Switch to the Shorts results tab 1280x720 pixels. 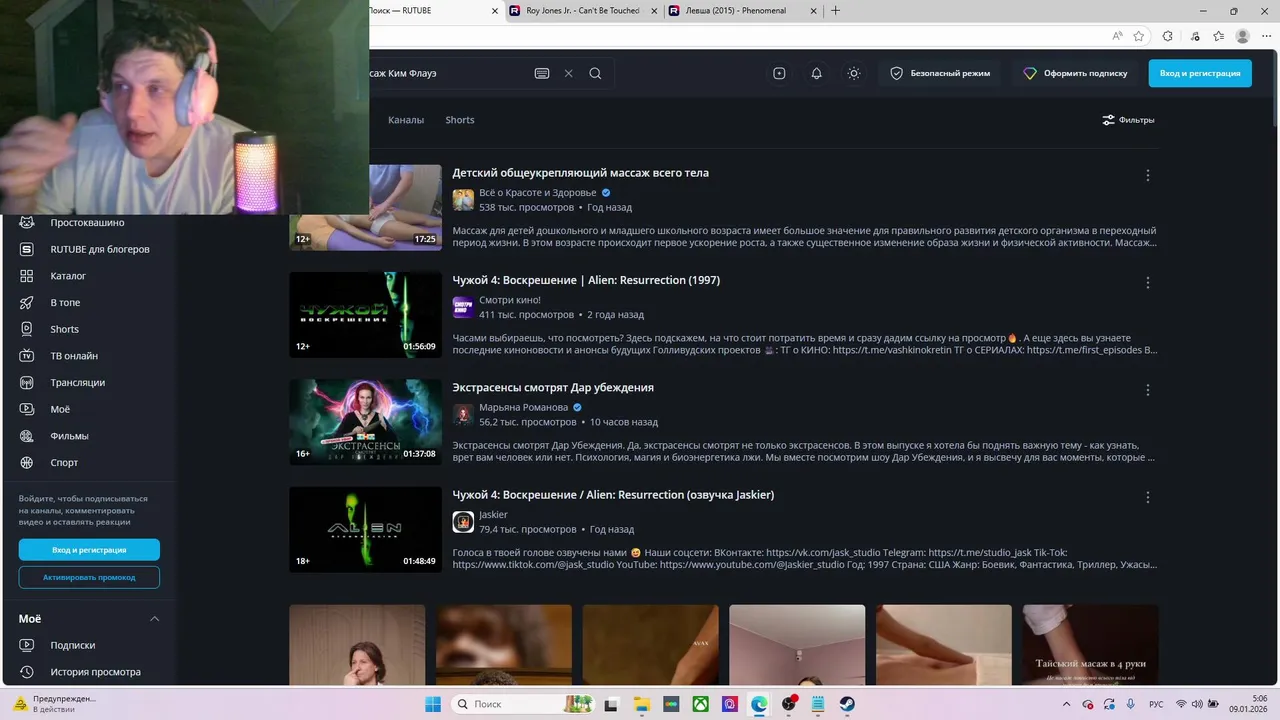click(x=460, y=120)
